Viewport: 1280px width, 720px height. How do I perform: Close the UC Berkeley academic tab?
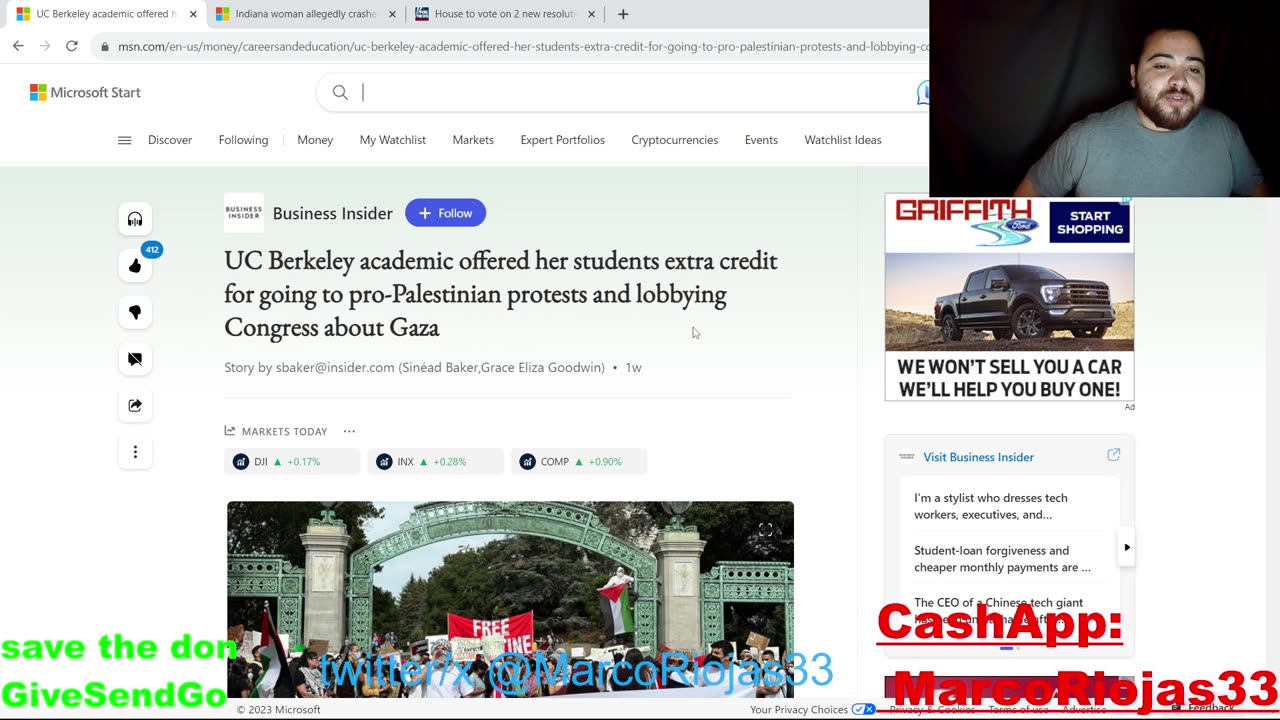point(193,14)
